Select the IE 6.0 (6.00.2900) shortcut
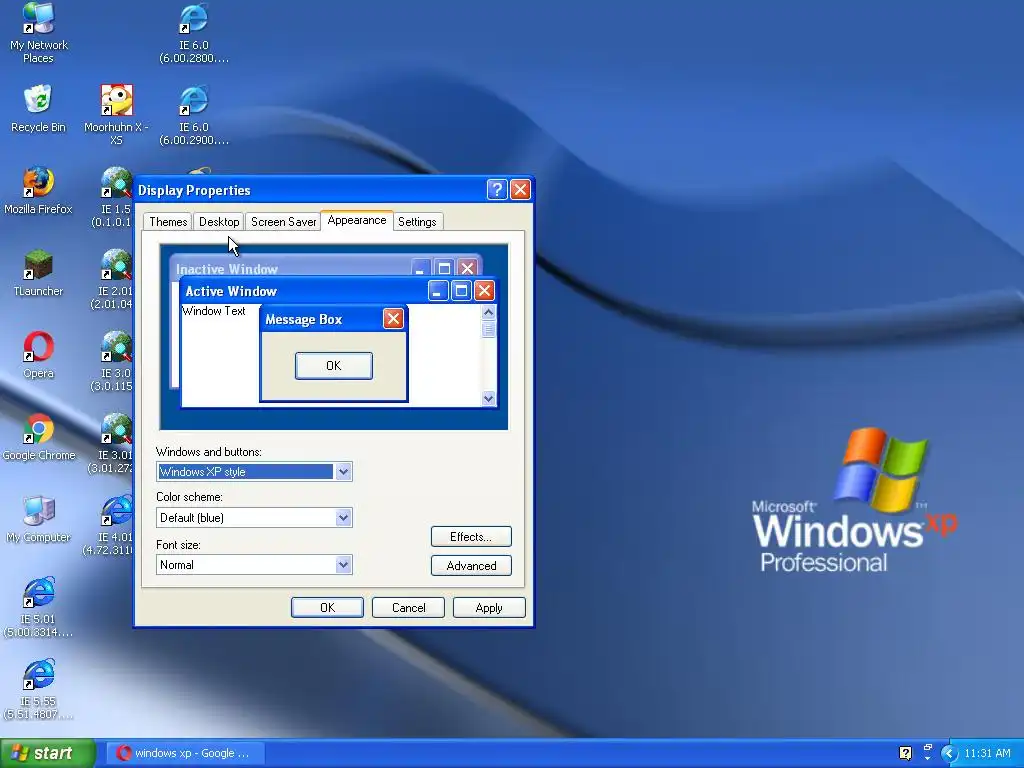This screenshot has height=768, width=1024. coord(194,115)
